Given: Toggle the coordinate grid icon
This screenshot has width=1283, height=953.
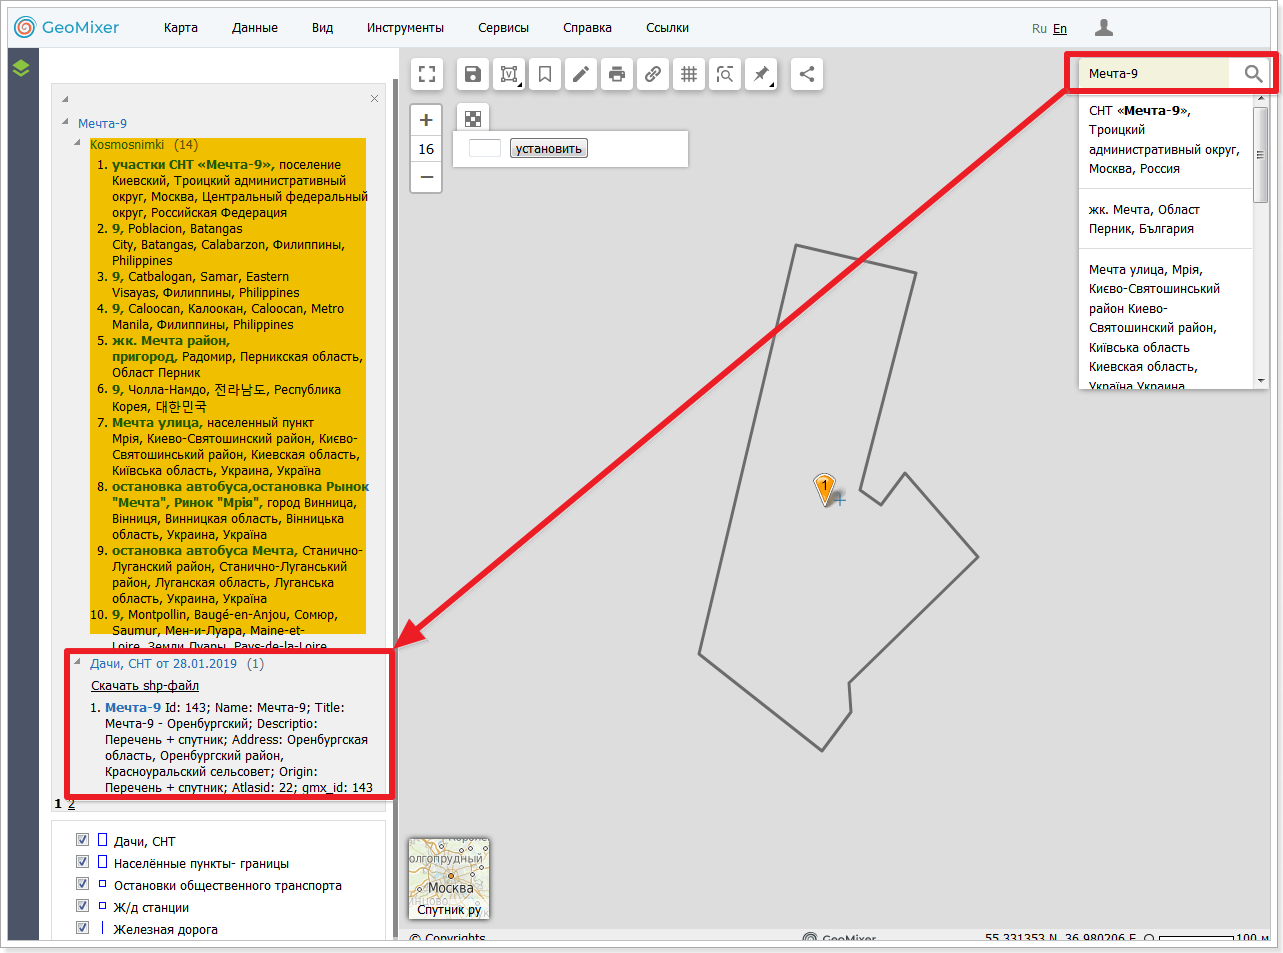Looking at the screenshot, I should [x=689, y=74].
